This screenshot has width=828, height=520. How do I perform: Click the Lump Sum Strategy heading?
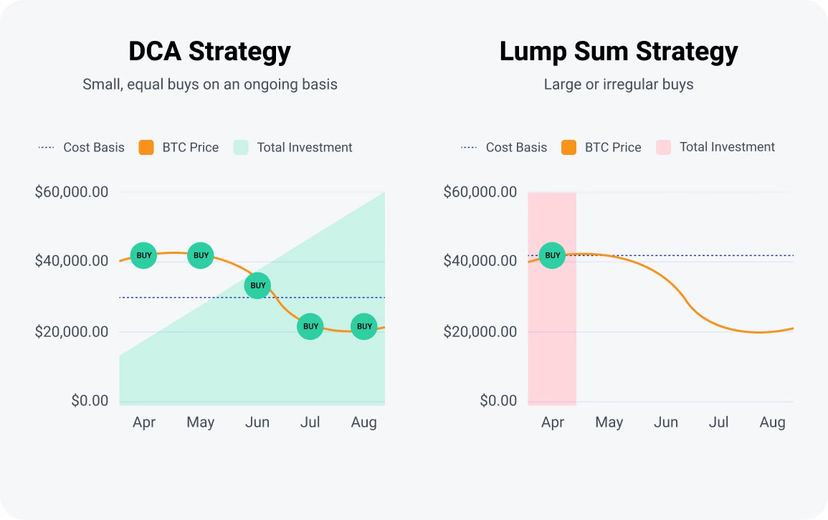(619, 52)
